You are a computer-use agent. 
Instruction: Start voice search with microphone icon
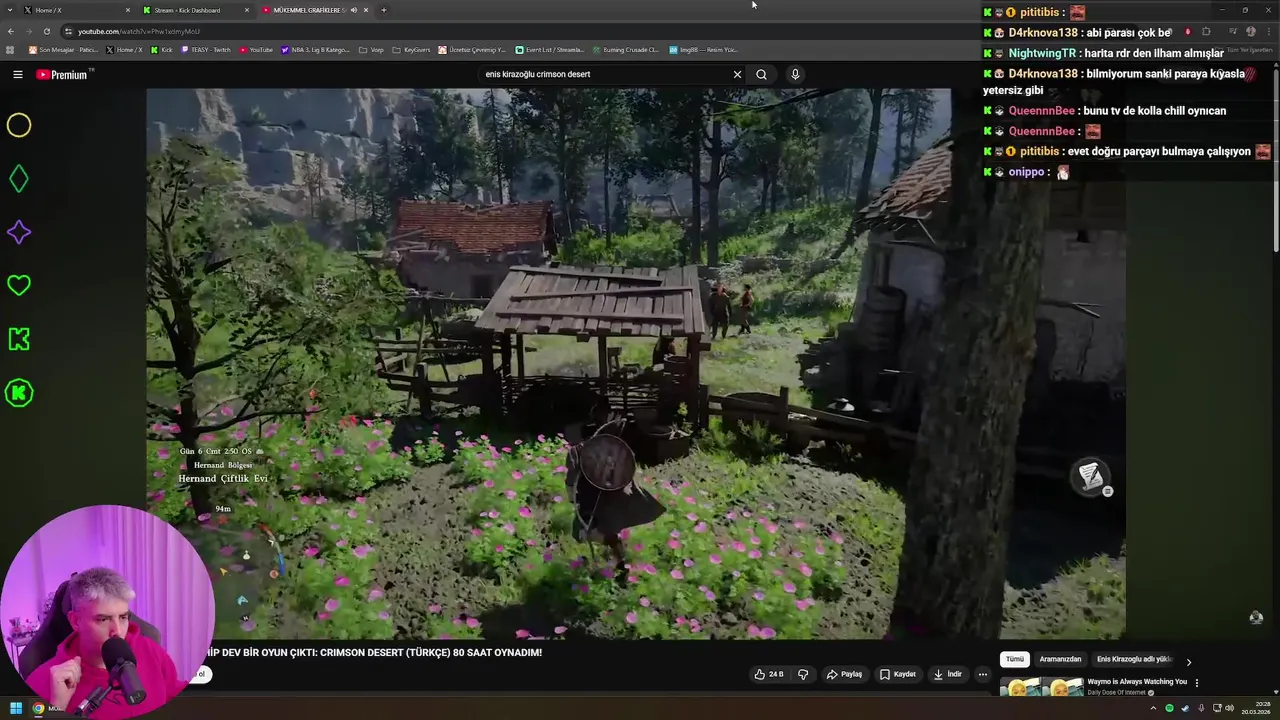tap(795, 74)
